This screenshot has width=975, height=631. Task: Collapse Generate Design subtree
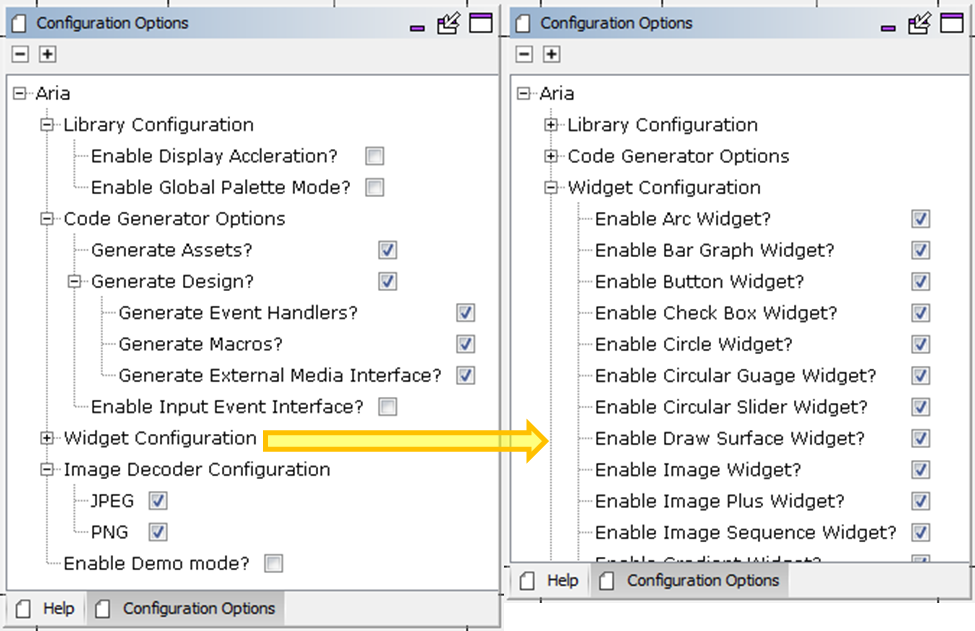click(x=75, y=282)
